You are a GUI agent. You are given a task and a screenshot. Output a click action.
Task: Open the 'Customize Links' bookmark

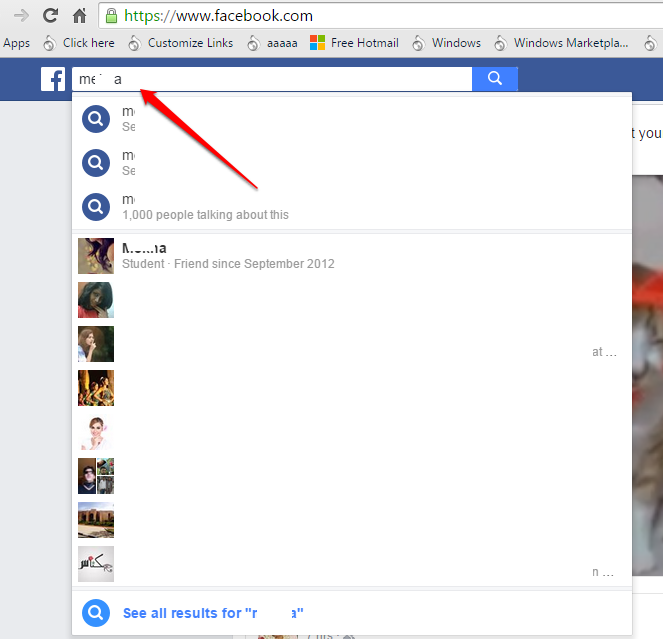click(x=181, y=43)
